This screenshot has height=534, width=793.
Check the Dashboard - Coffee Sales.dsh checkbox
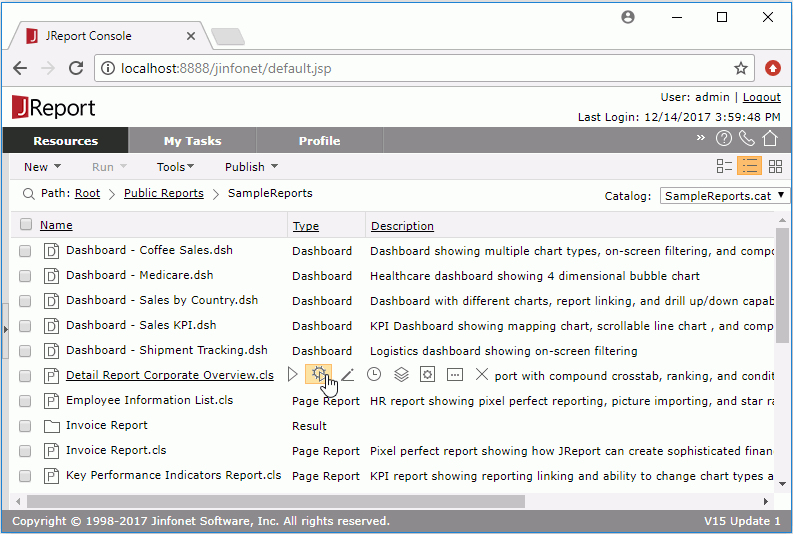pyautogui.click(x=25, y=251)
